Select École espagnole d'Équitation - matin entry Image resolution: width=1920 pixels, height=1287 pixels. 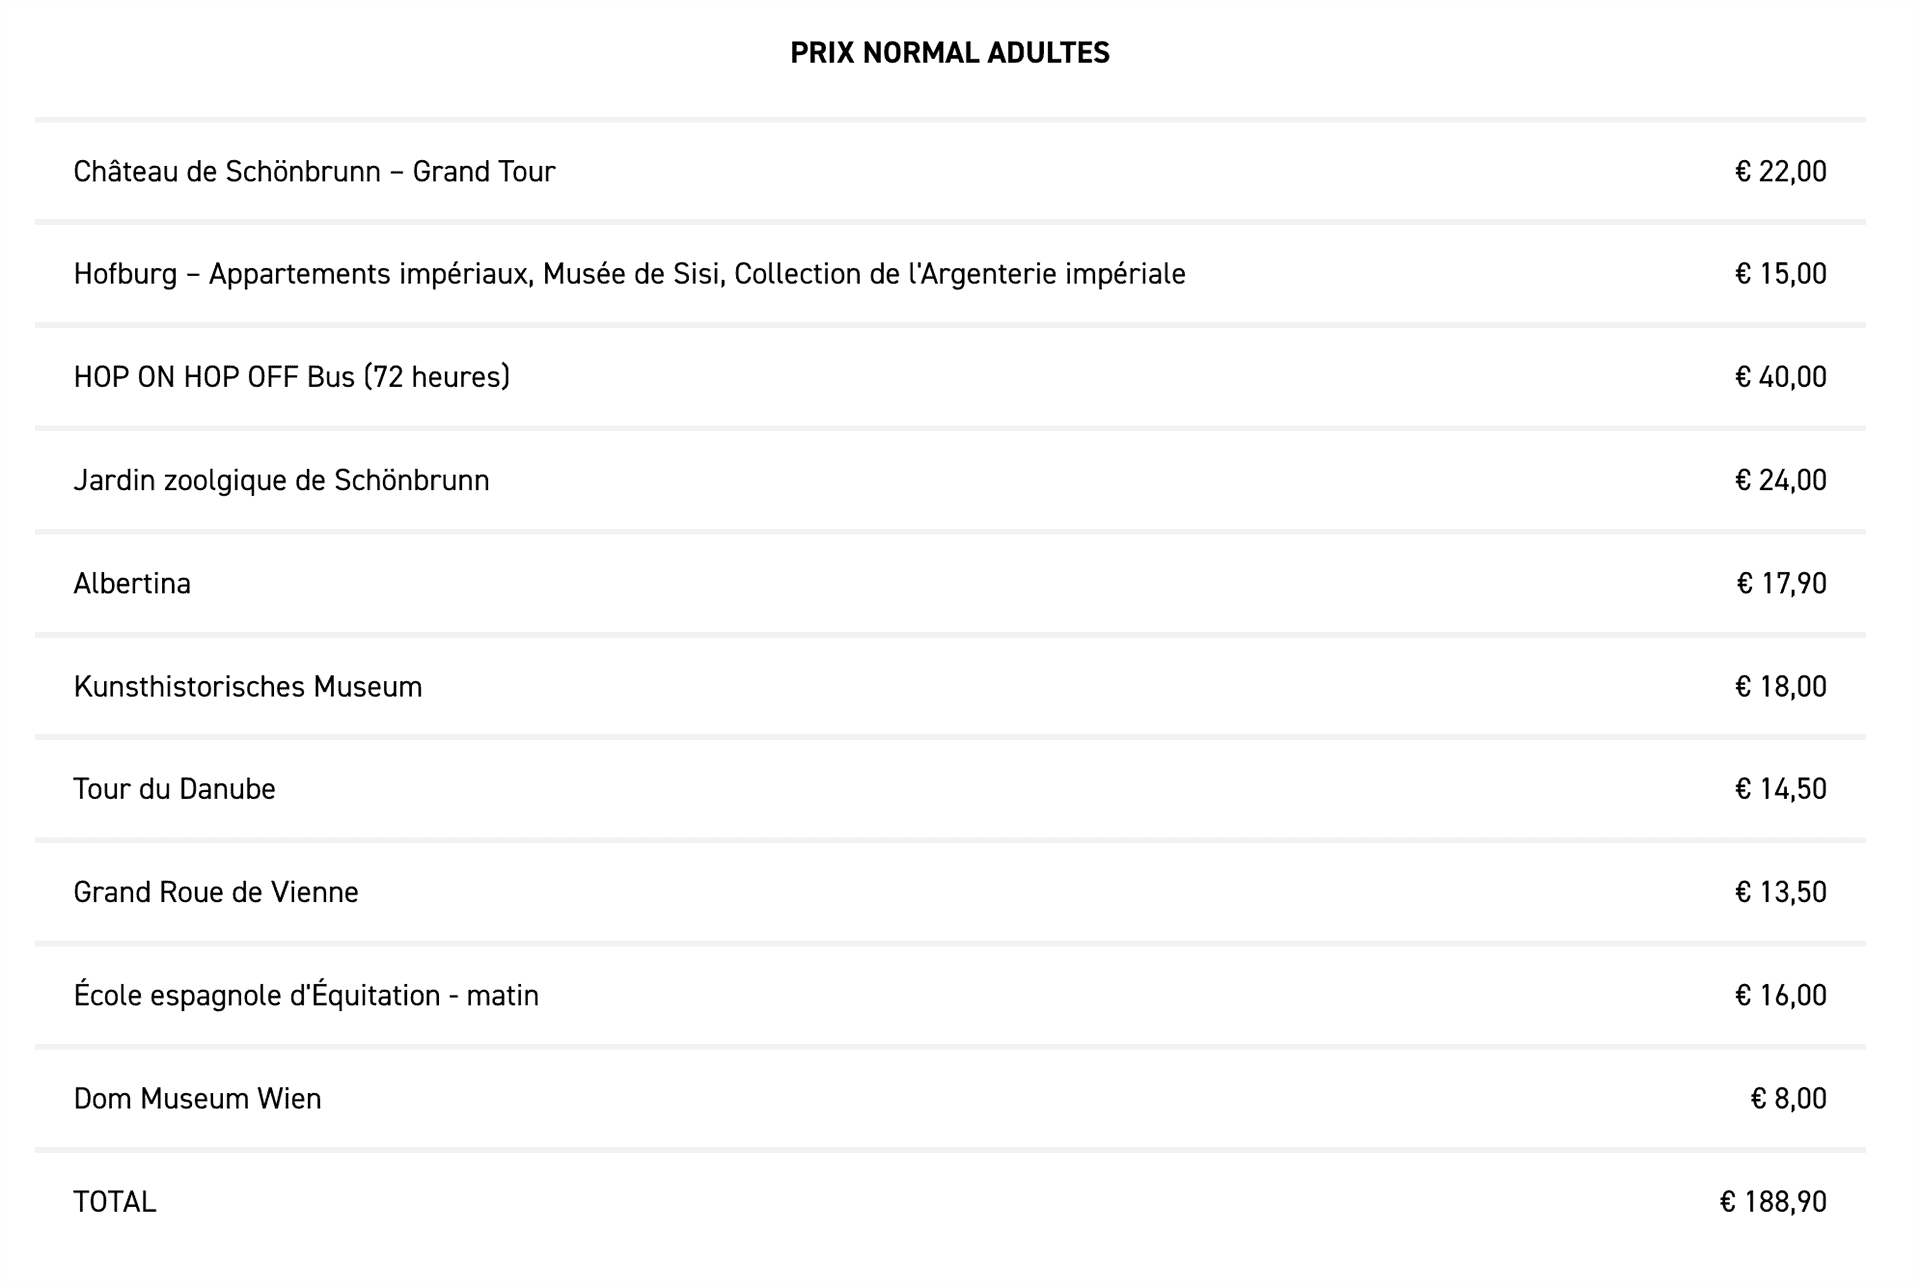point(306,996)
